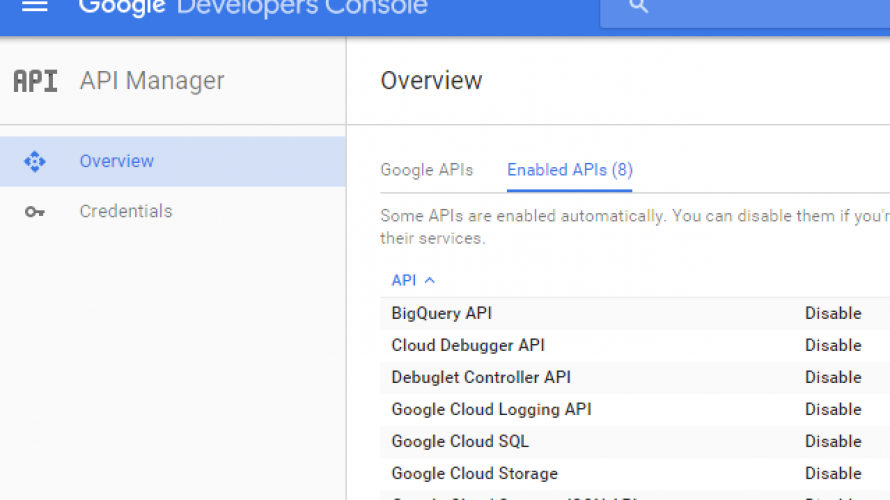Click the Overview sidebar icon
Viewport: 890px width, 500px height.
(x=35, y=162)
